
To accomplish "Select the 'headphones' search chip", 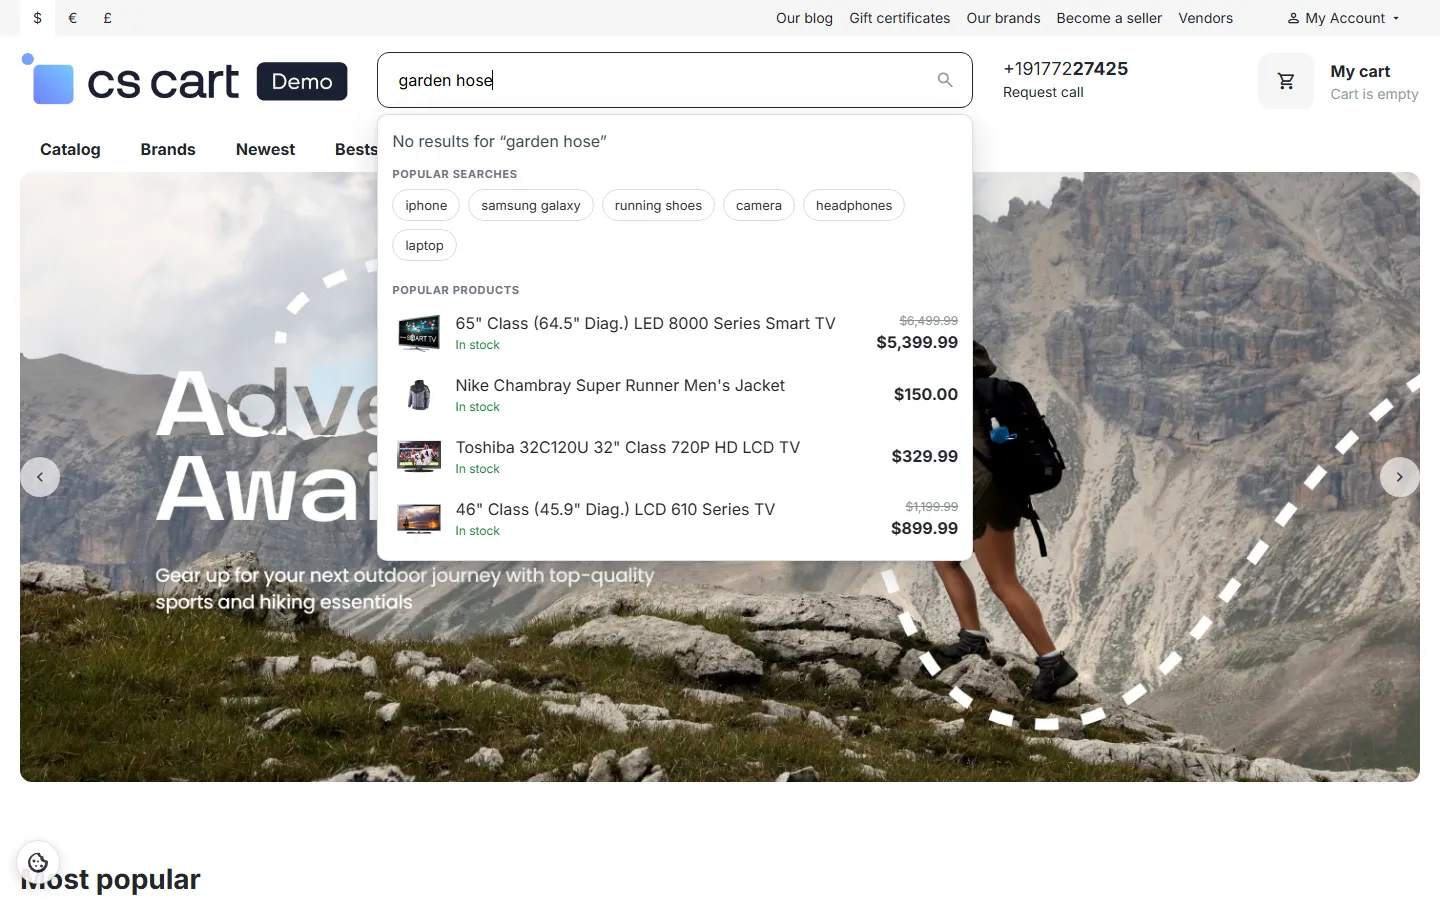I will [854, 205].
